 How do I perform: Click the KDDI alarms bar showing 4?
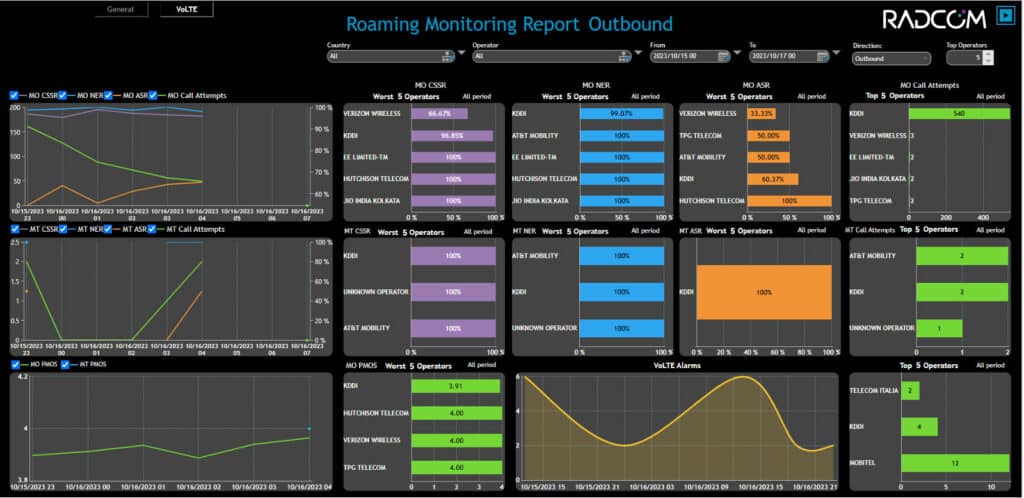tap(920, 427)
